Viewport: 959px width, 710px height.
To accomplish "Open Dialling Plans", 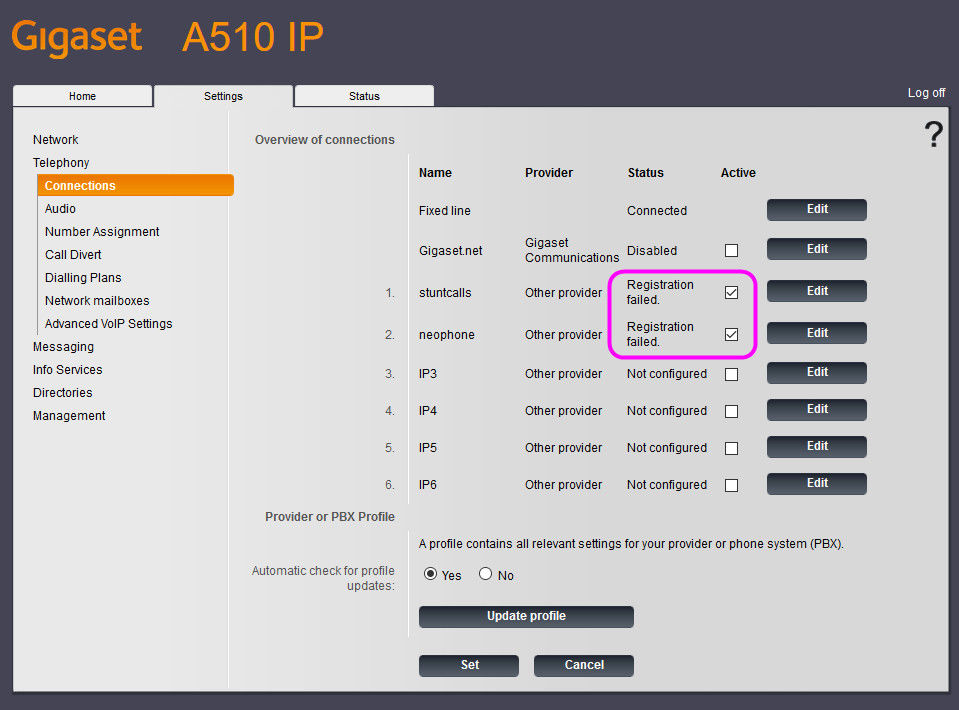I will point(83,278).
